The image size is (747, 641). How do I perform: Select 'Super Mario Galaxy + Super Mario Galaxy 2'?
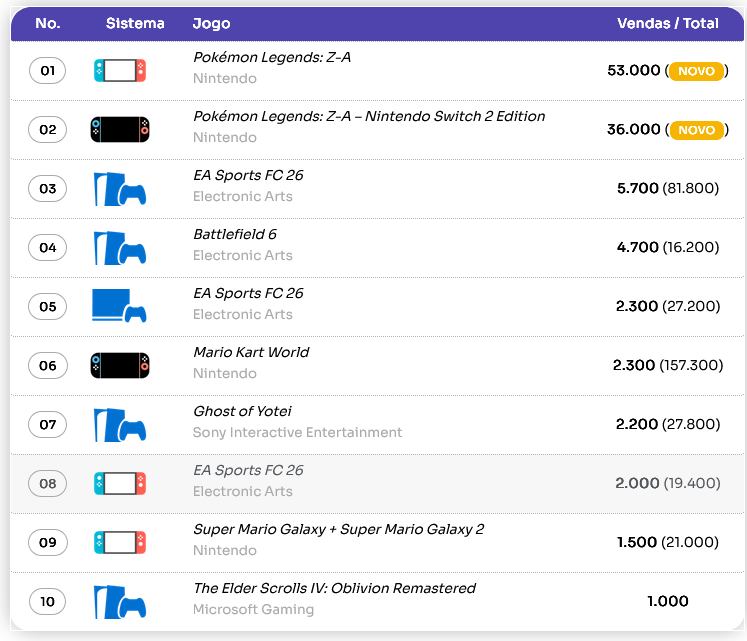339,529
